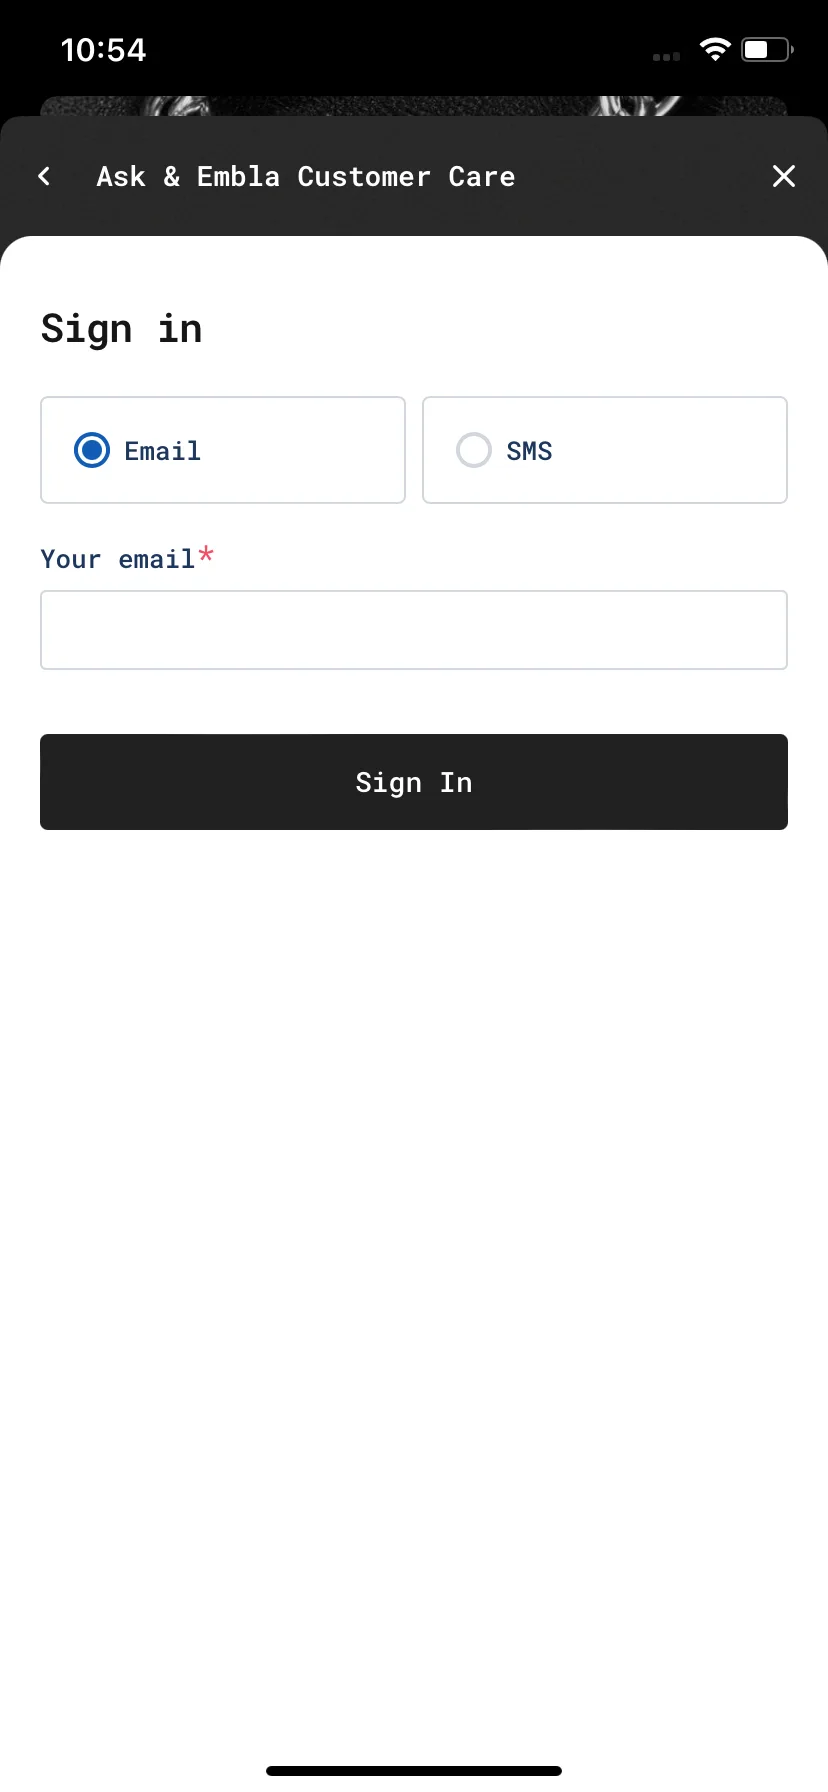Close the Customer Care sheet with X
Image resolution: width=828 pixels, height=1792 pixels.
(784, 176)
